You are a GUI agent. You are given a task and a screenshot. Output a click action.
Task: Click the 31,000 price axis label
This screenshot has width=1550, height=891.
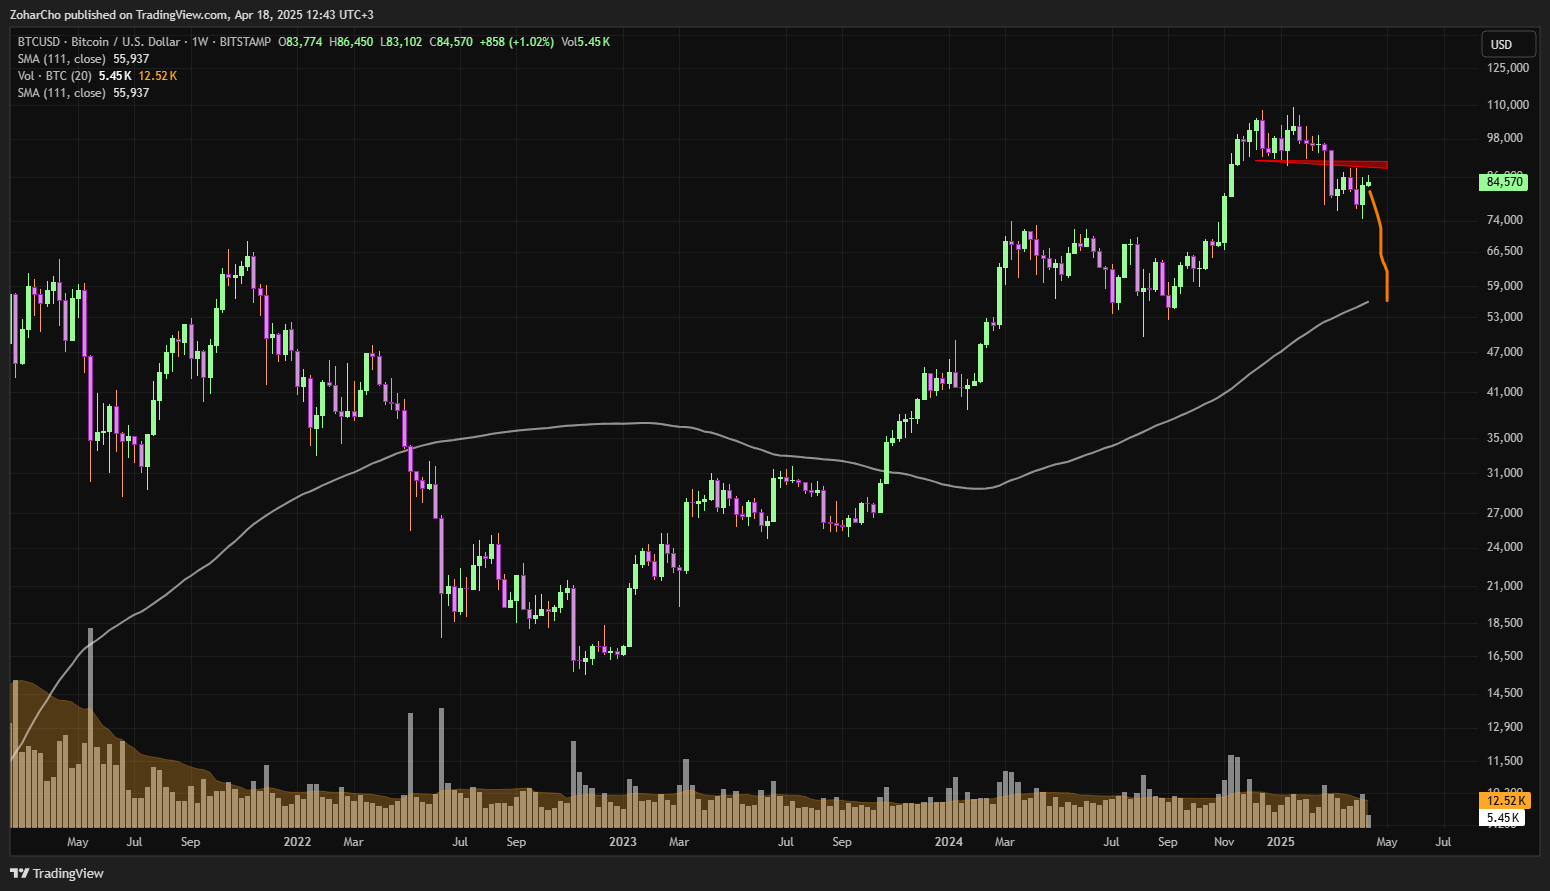pos(1505,473)
